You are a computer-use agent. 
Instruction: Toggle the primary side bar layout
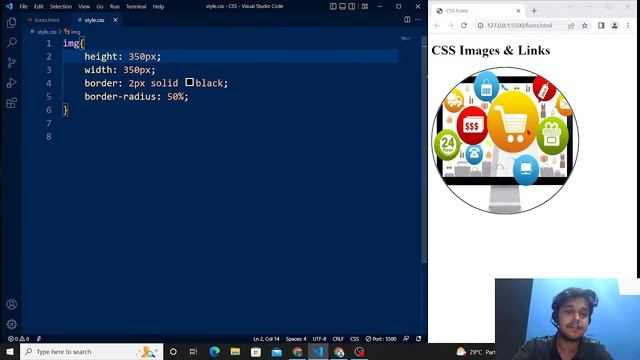(333, 7)
